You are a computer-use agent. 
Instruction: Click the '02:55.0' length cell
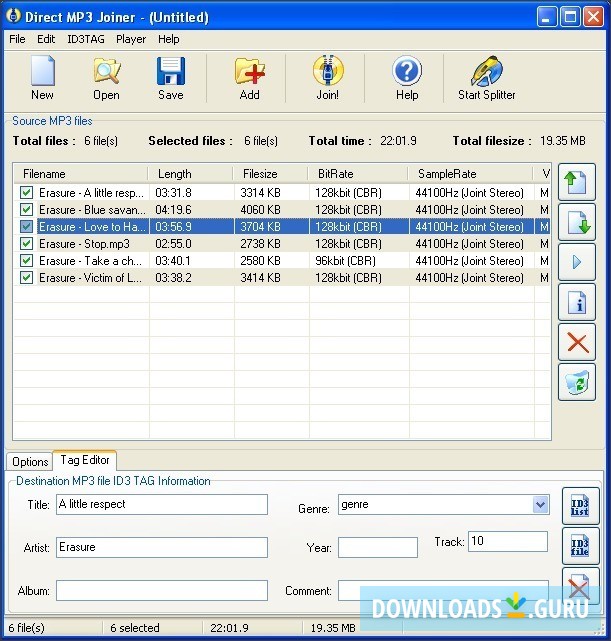[173, 244]
